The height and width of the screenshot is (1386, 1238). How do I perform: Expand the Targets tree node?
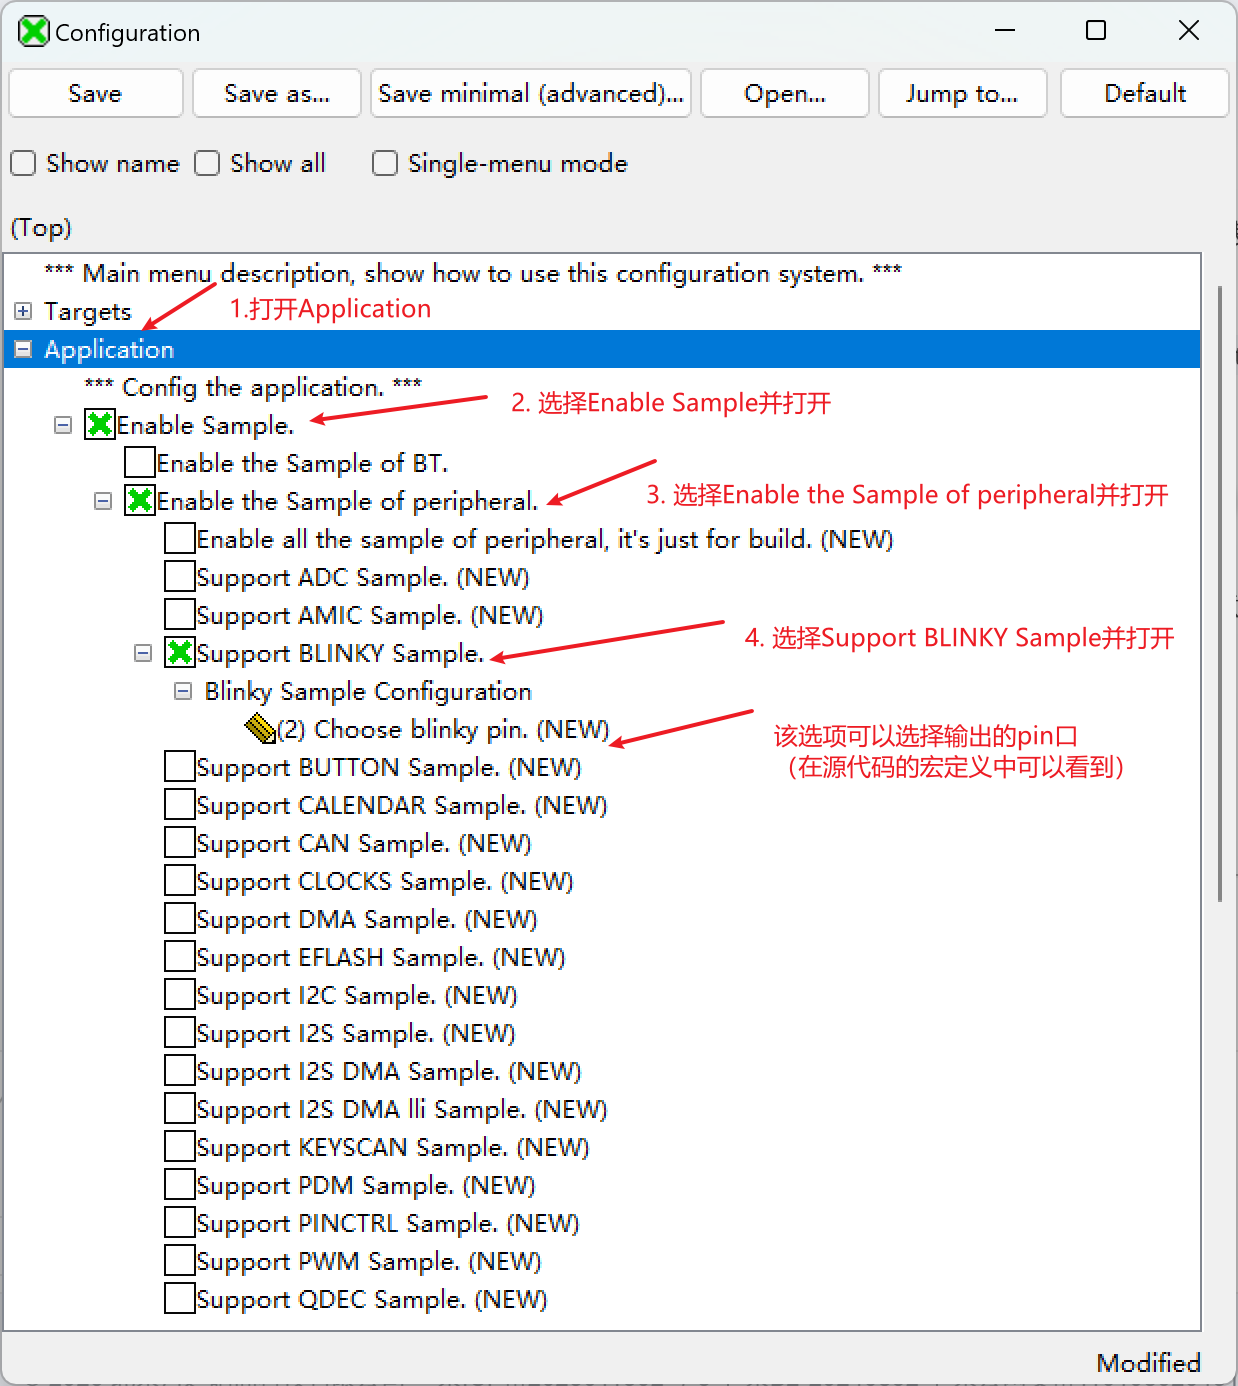click(23, 311)
